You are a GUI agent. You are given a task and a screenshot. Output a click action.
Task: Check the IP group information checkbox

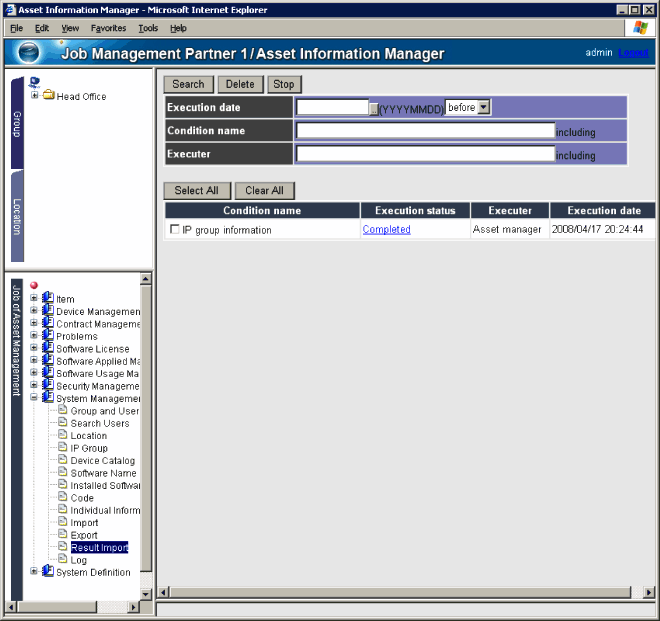[x=175, y=230]
